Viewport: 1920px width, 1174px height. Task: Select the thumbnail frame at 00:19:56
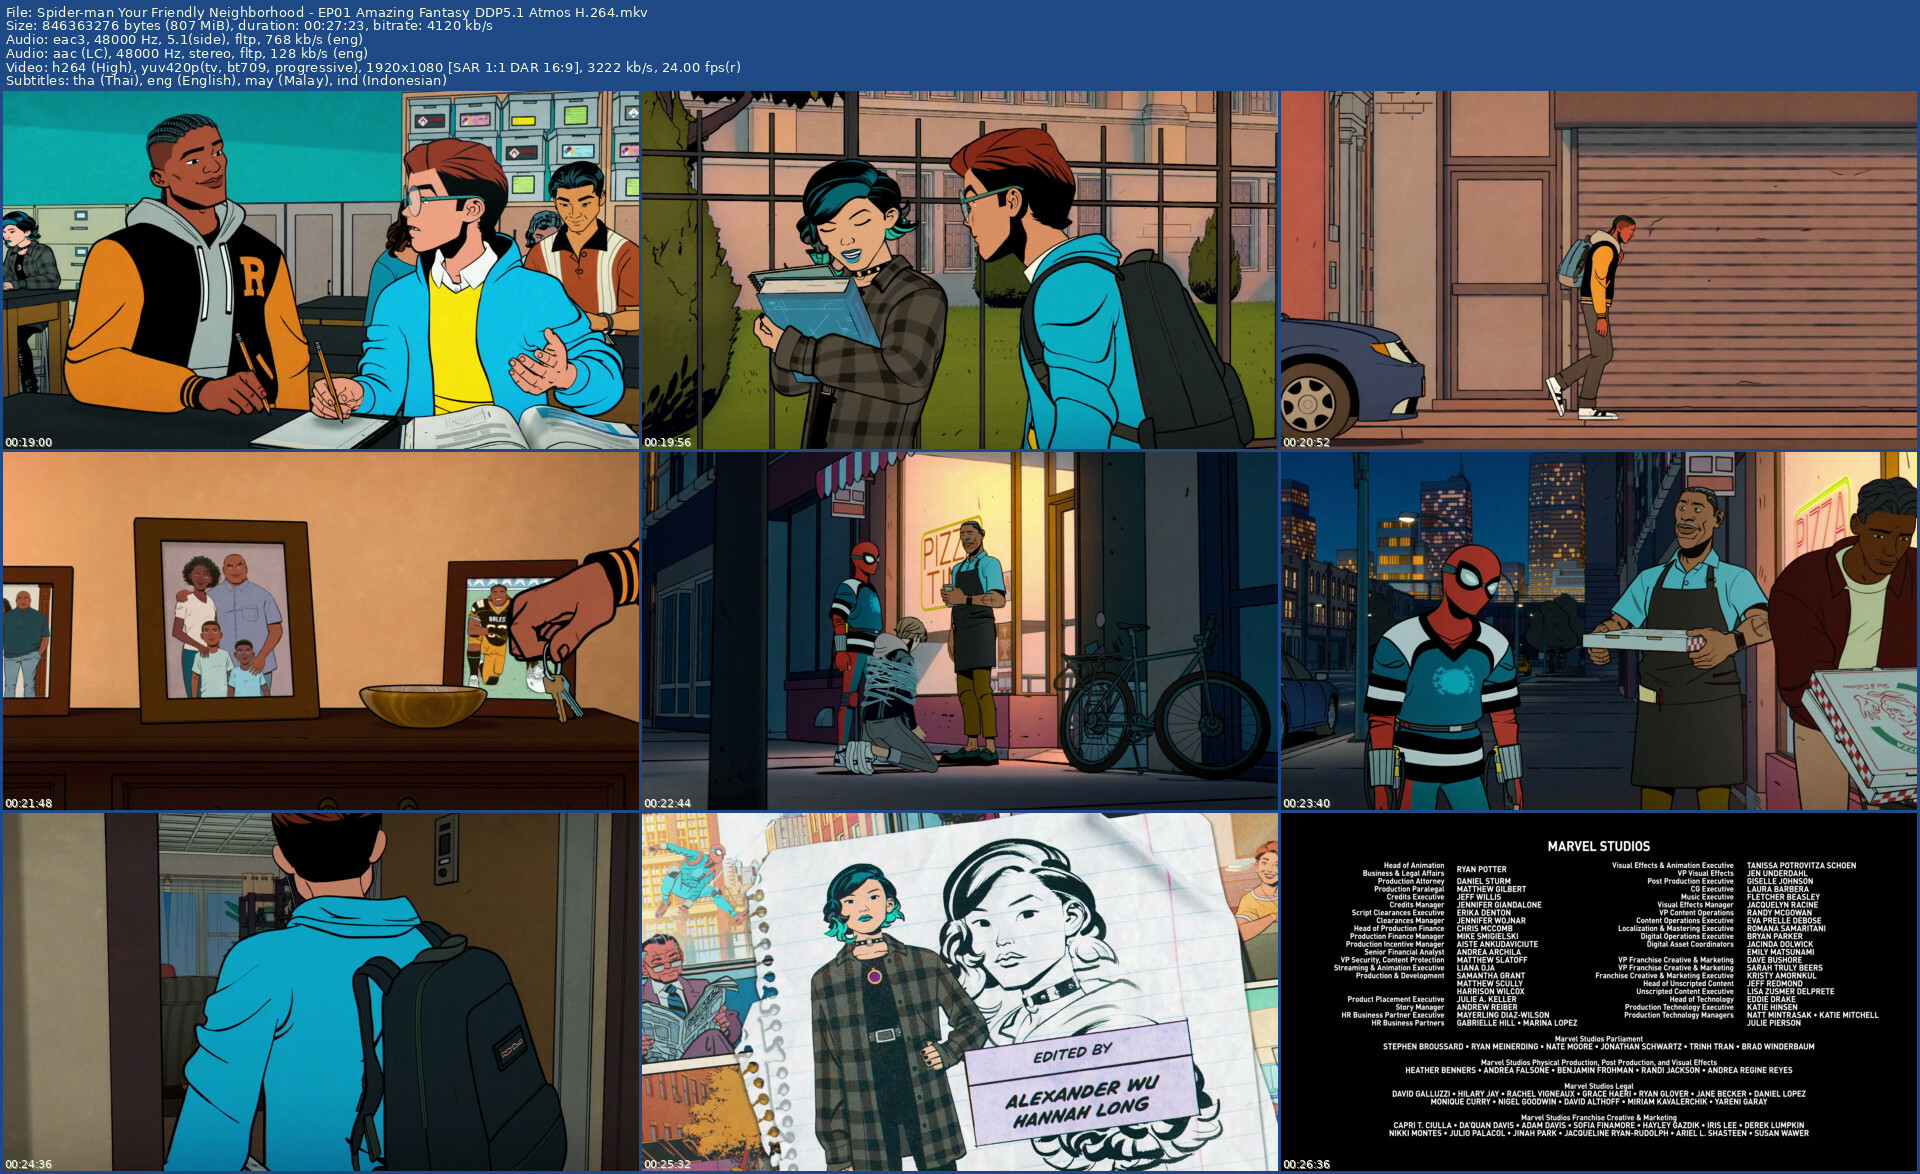[960, 270]
